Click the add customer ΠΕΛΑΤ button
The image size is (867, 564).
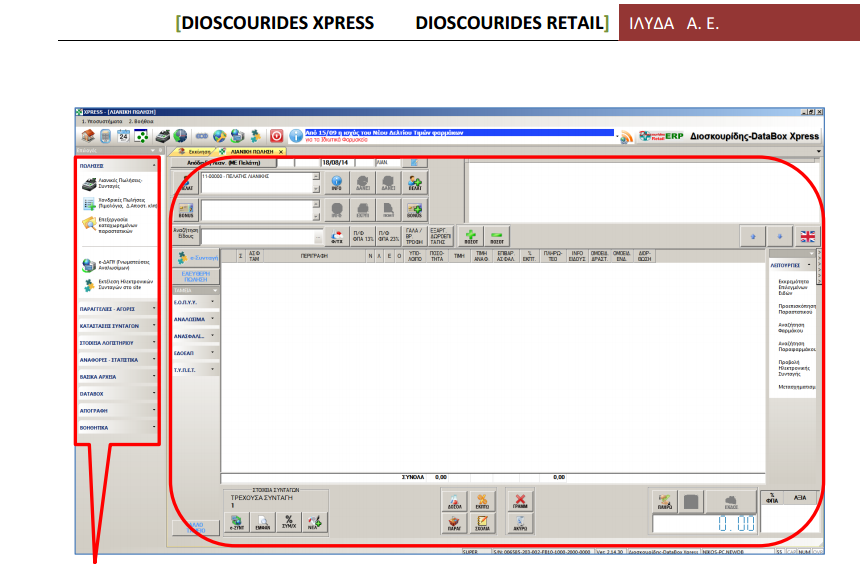(415, 182)
